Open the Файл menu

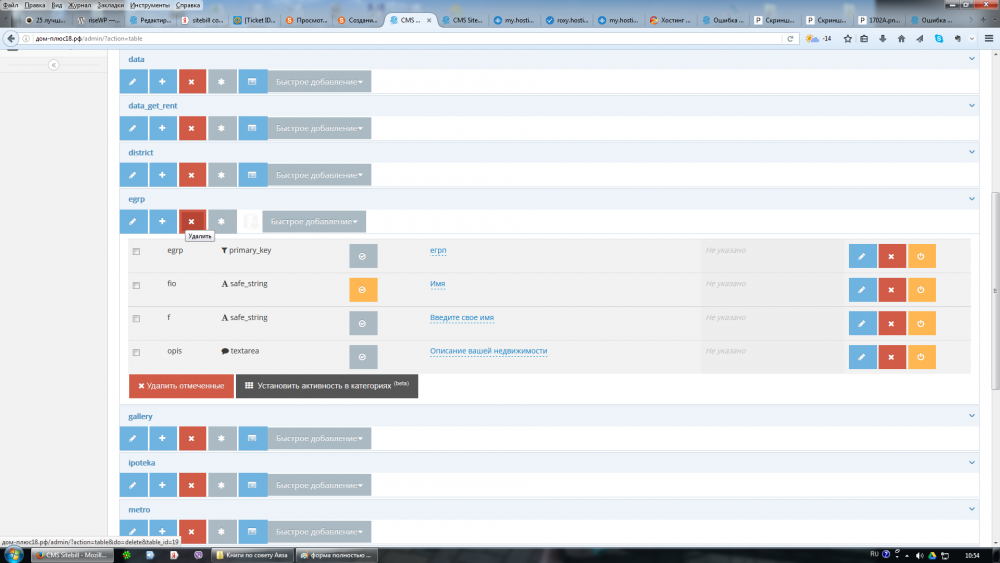click(11, 5)
